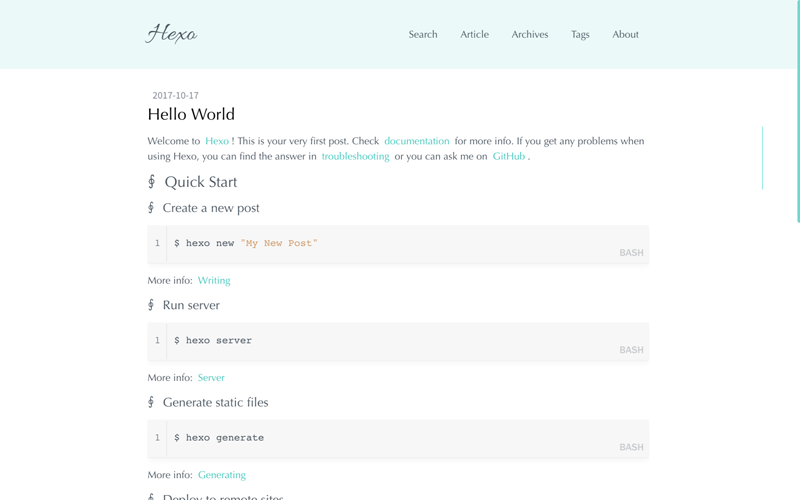Screen dimensions: 800x500
Task: Click anchor icon beside Create a new post
Action: tap(151, 208)
